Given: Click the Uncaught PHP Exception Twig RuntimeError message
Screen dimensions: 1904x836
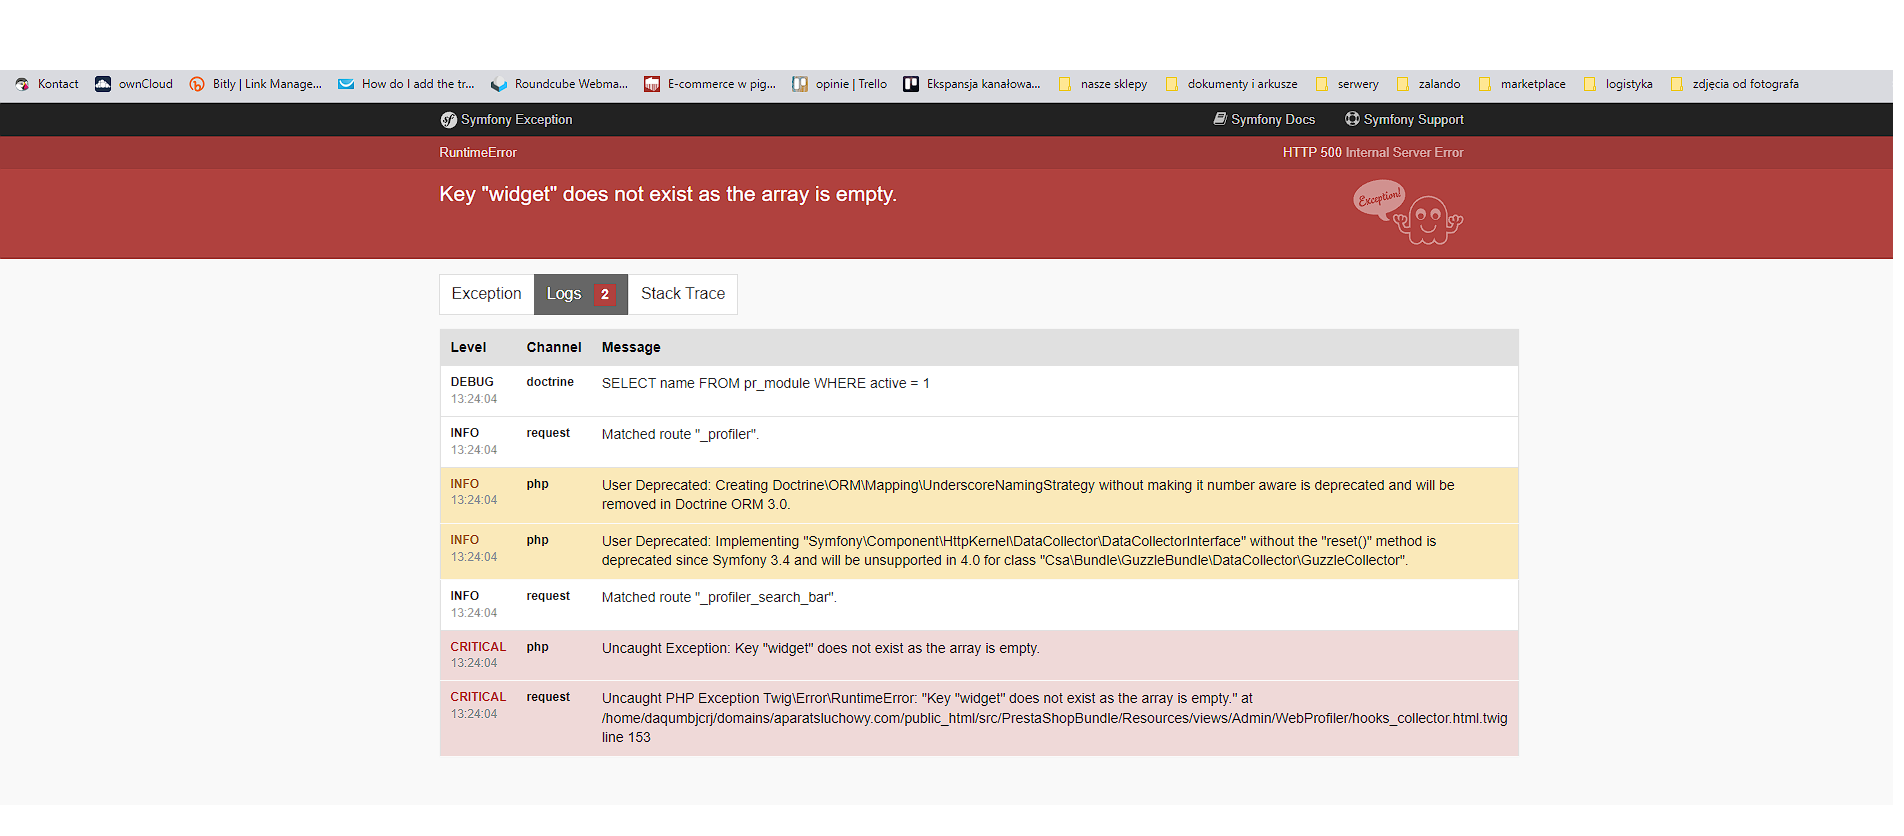Looking at the screenshot, I should tap(1055, 718).
